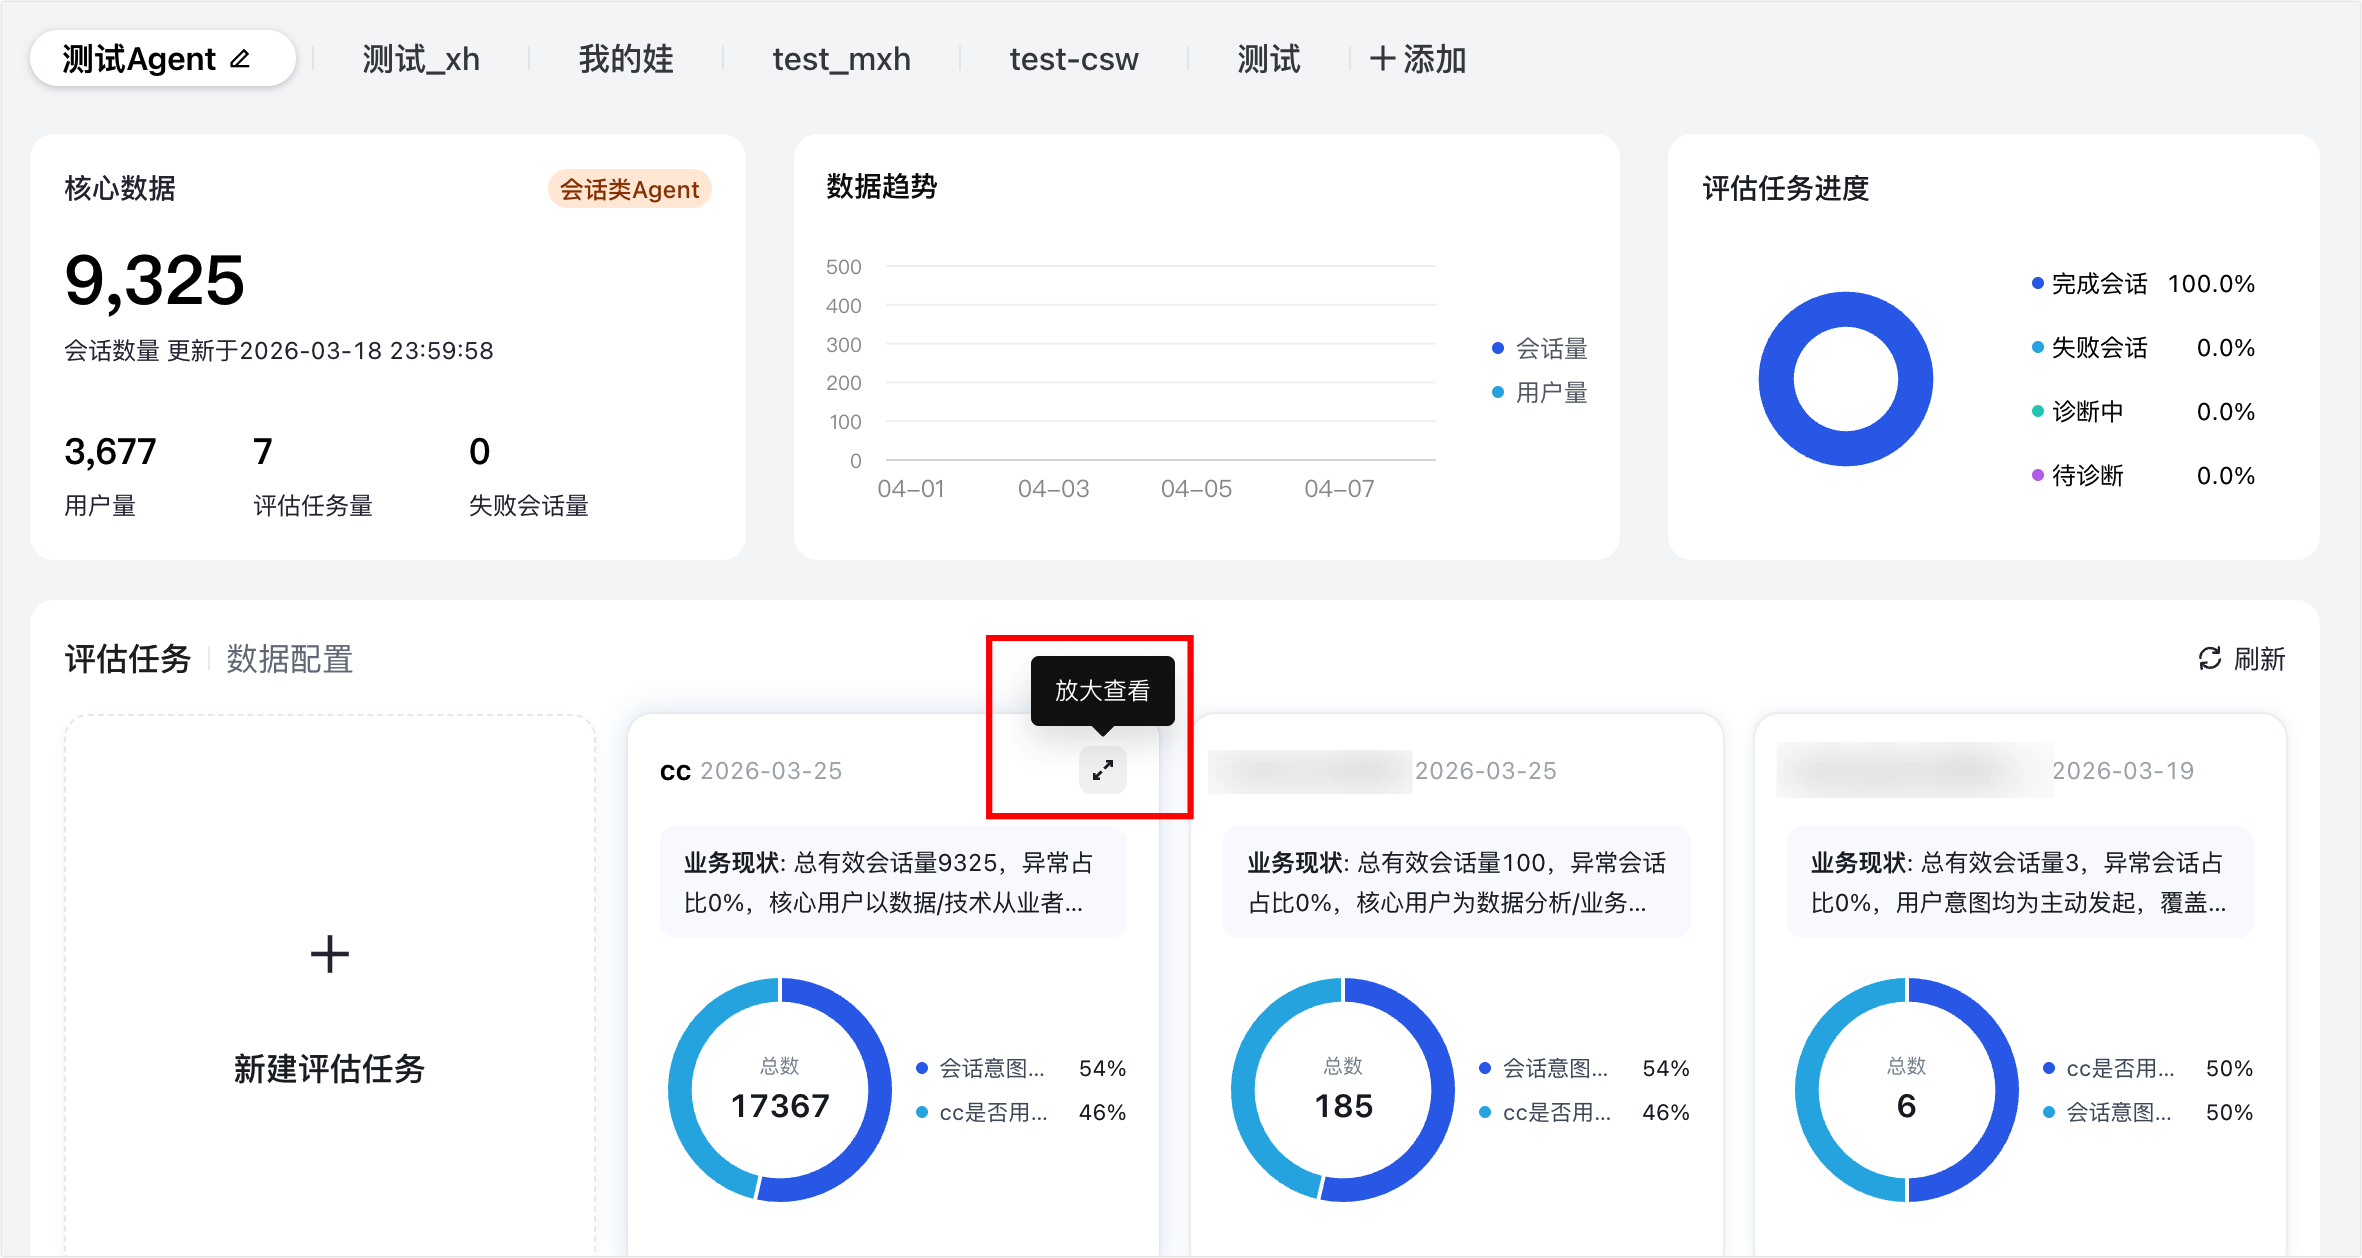Select the test_mxh tab
Viewport: 2362px width, 1258px height.
pos(841,59)
